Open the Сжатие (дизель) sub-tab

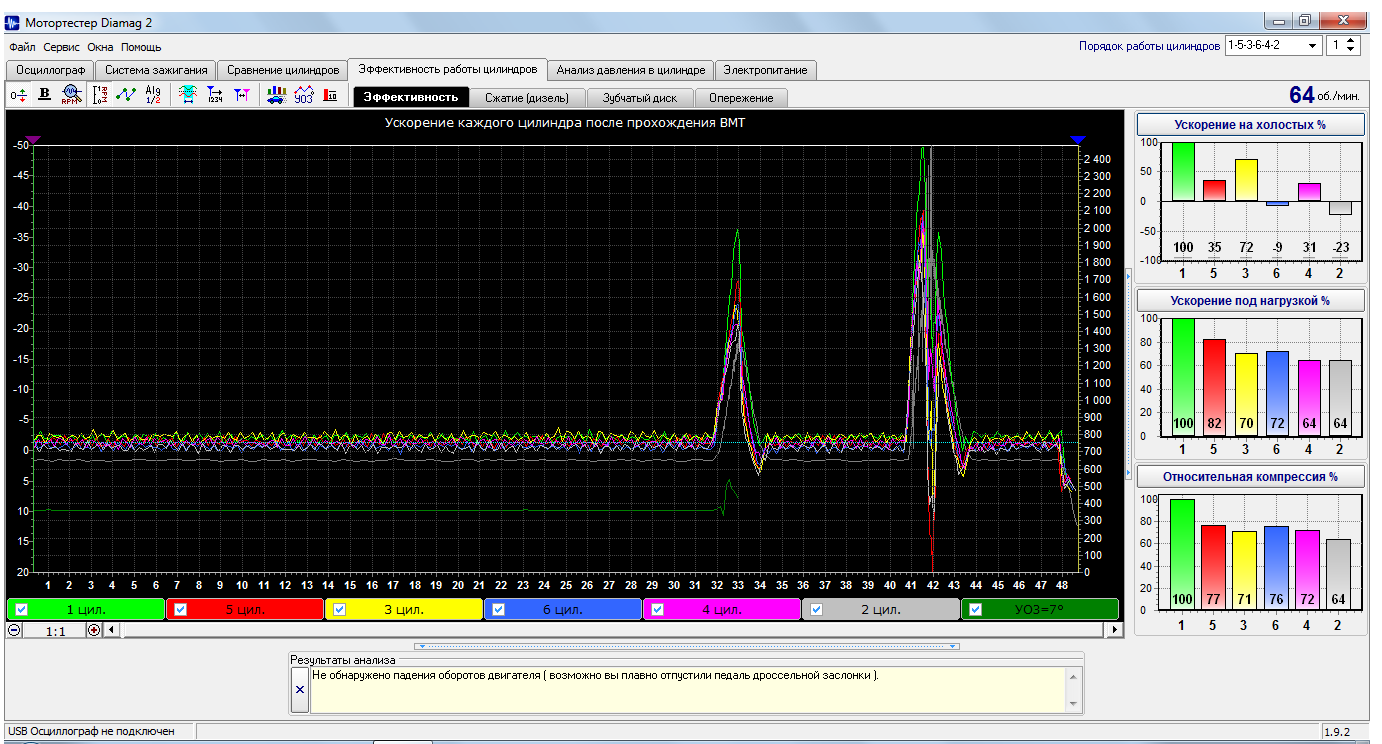(527, 97)
